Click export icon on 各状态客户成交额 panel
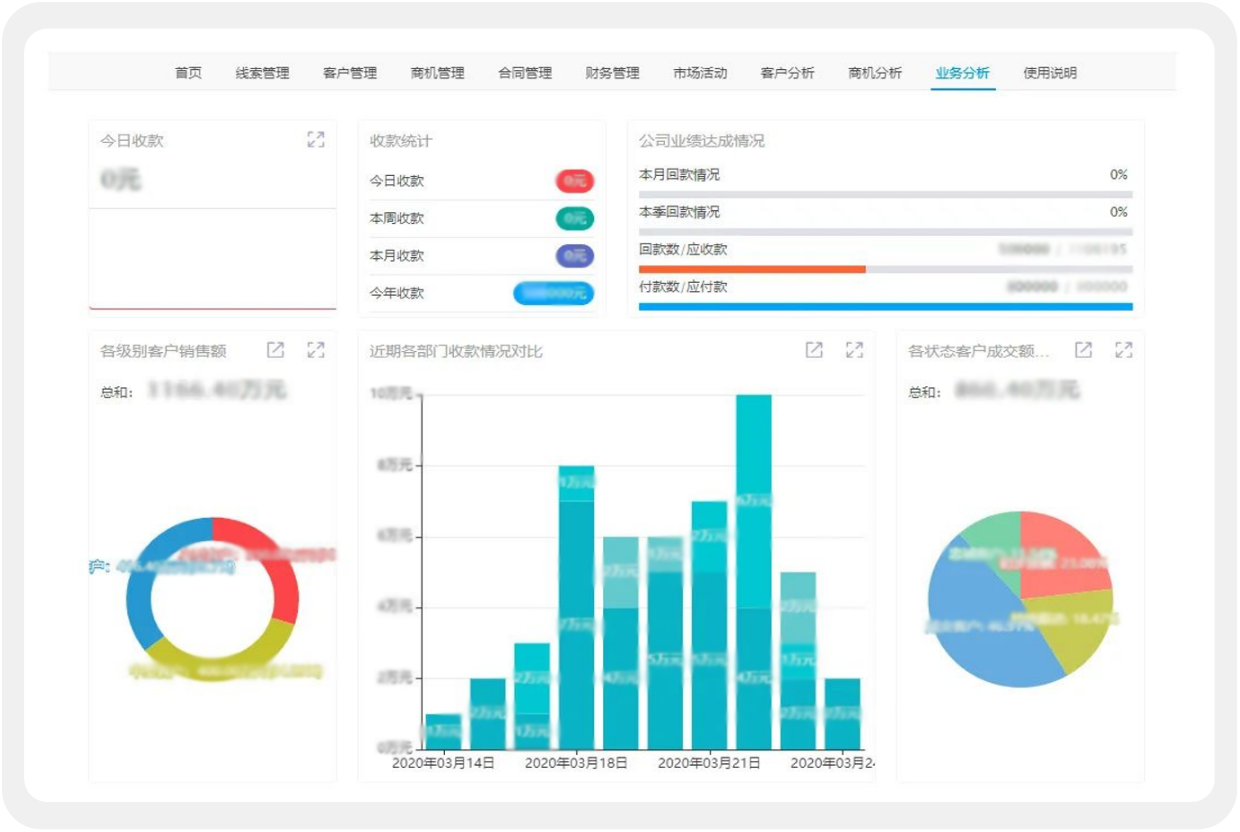This screenshot has width=1240, height=832. (x=1083, y=350)
